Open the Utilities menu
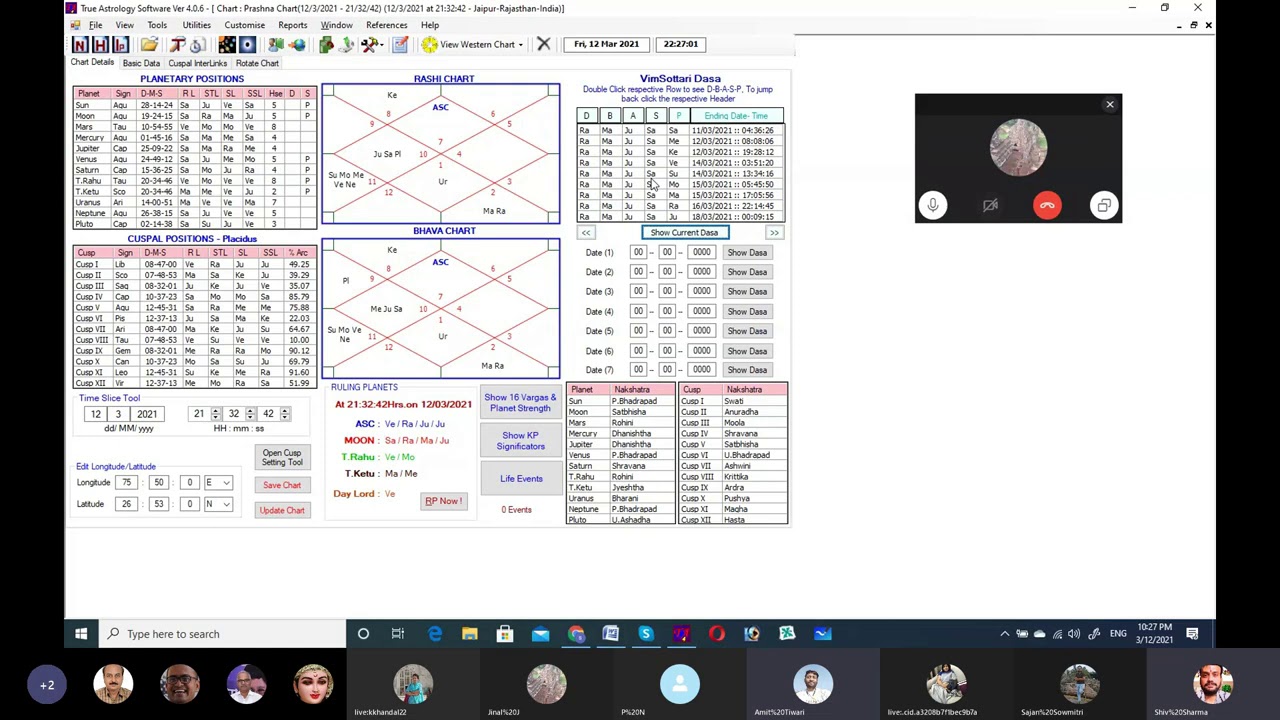This screenshot has height=720, width=1280. (196, 25)
